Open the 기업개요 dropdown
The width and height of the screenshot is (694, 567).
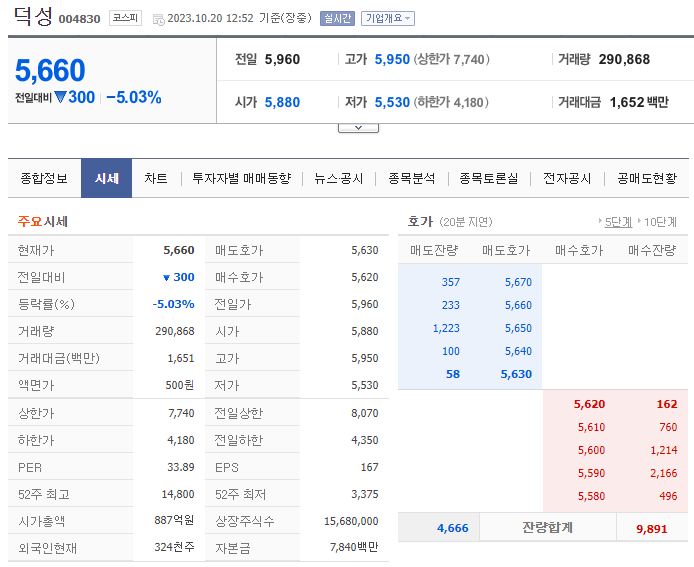388,18
